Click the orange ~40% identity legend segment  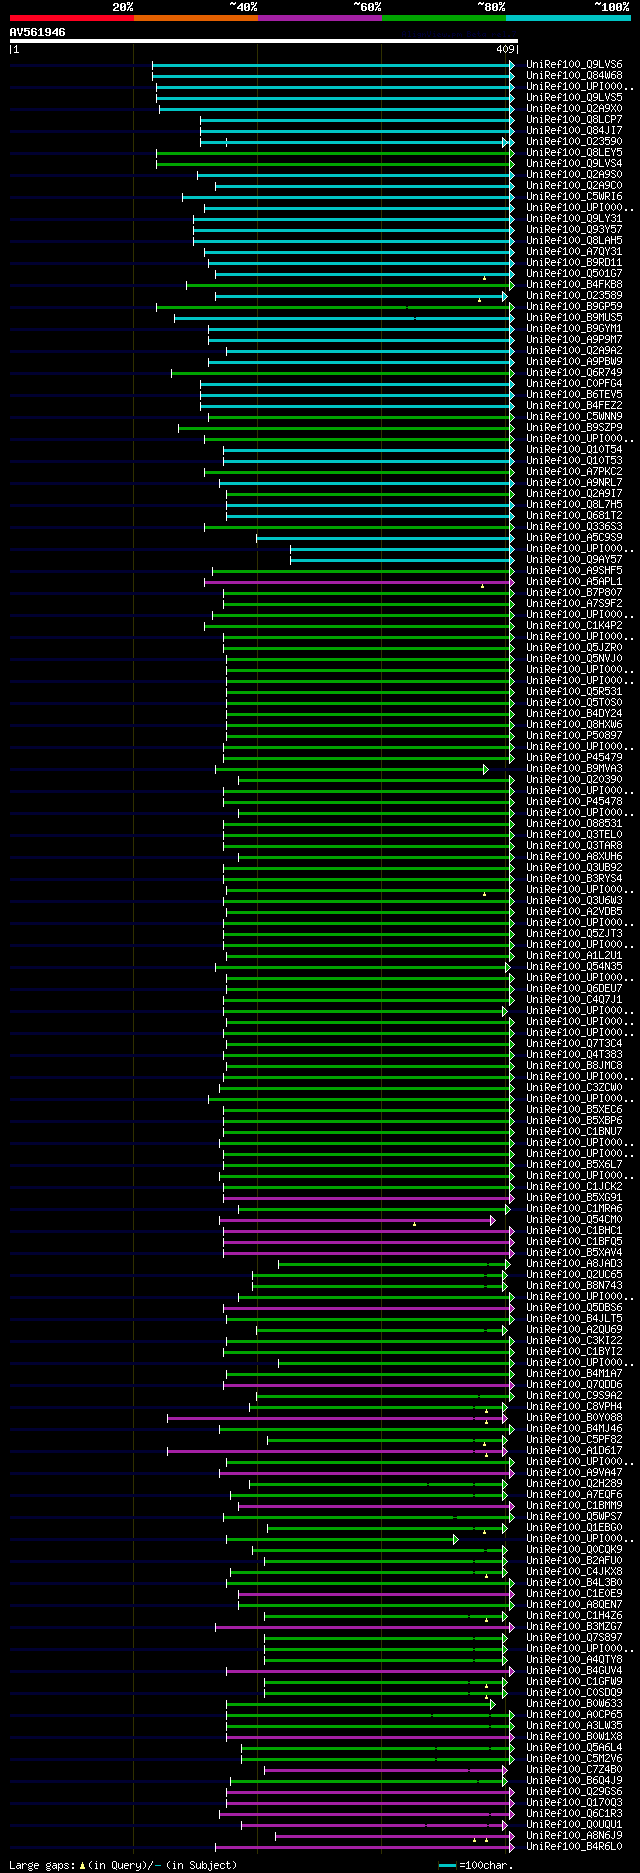pyautogui.click(x=196, y=18)
